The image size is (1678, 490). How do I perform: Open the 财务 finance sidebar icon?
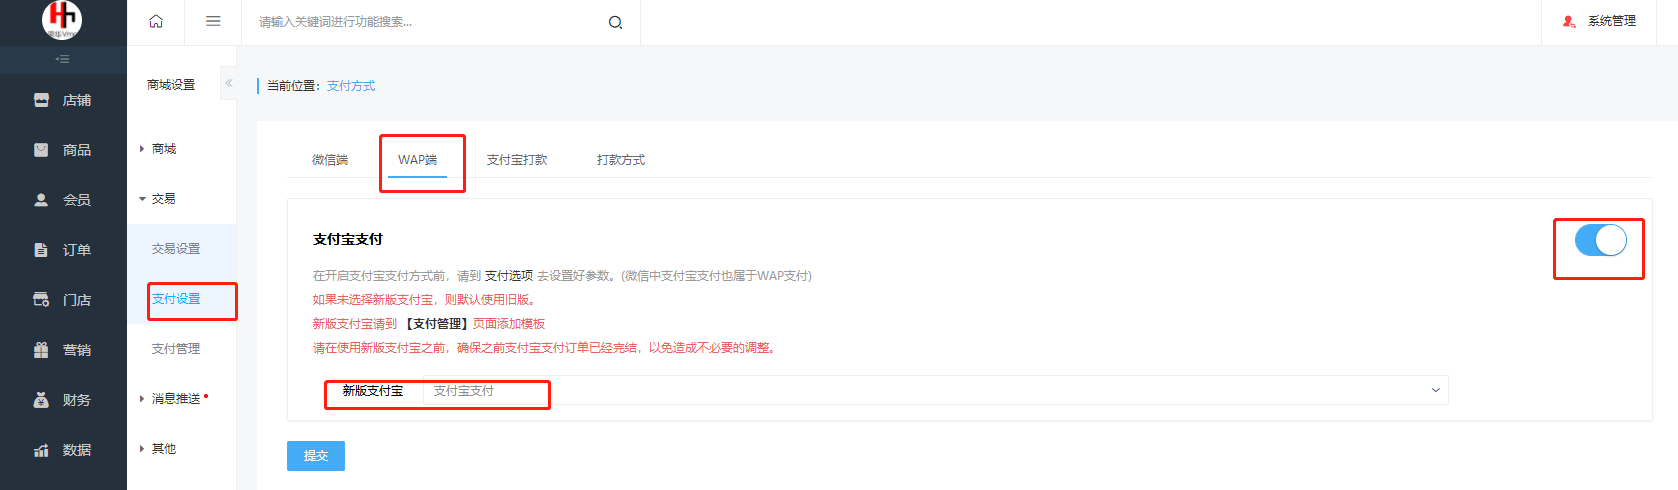pyautogui.click(x=41, y=400)
